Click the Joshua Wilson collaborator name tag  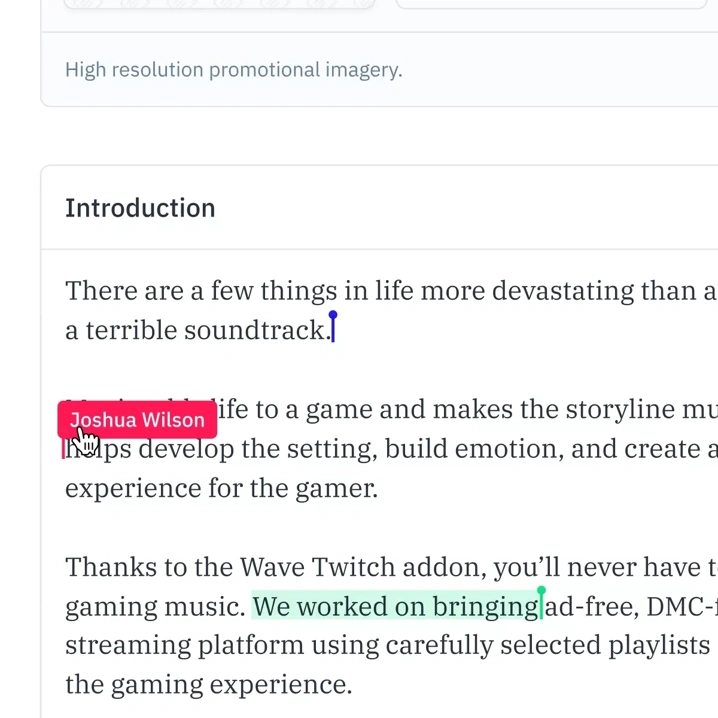pos(137,420)
